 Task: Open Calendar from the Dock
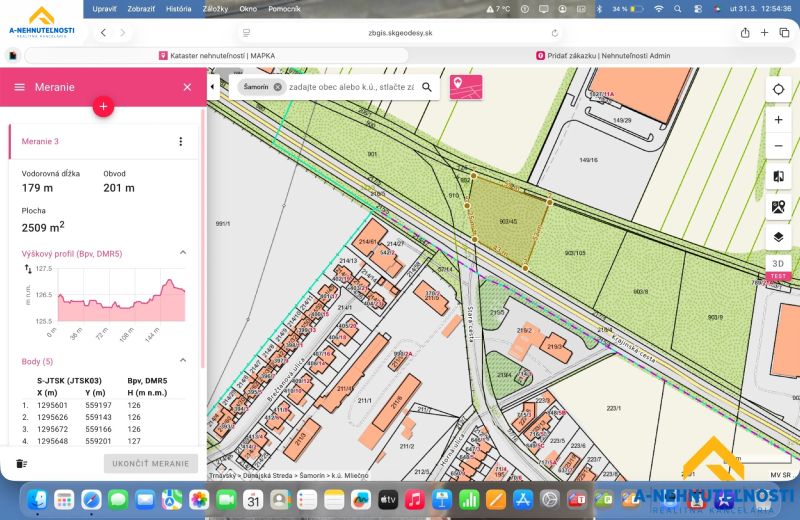[253, 500]
